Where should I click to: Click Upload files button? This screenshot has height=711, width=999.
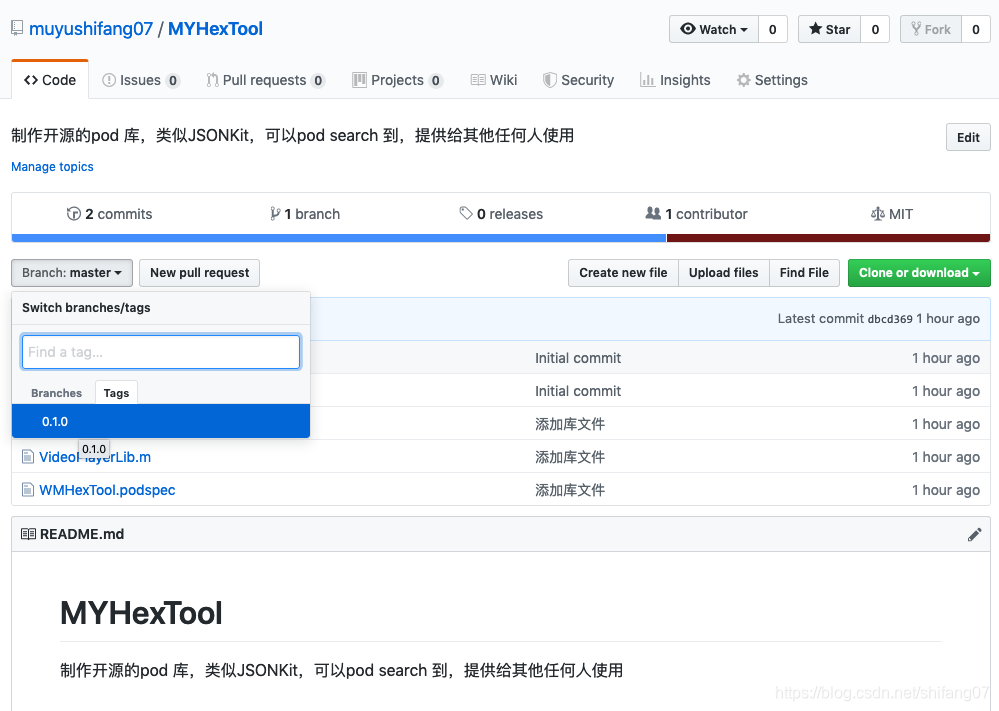click(x=724, y=273)
